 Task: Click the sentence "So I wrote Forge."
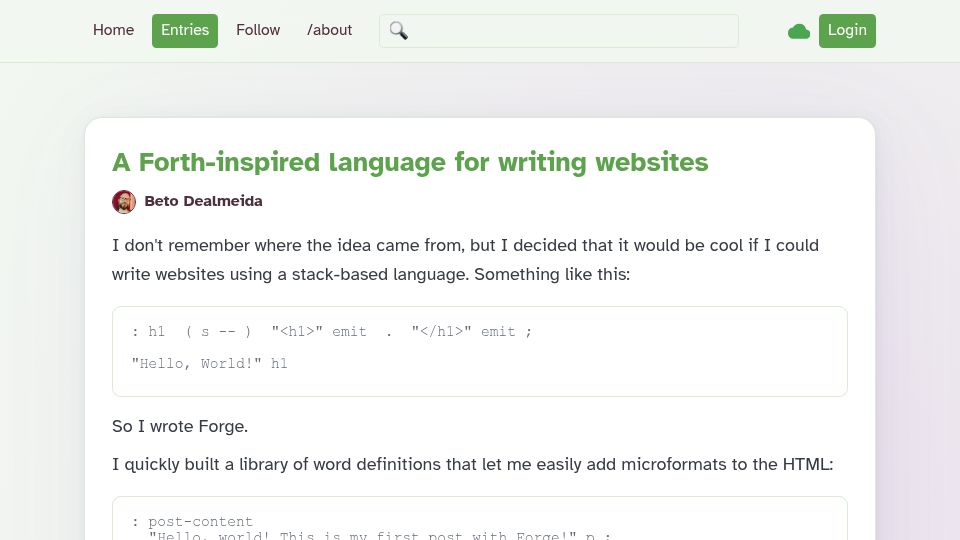(180, 426)
